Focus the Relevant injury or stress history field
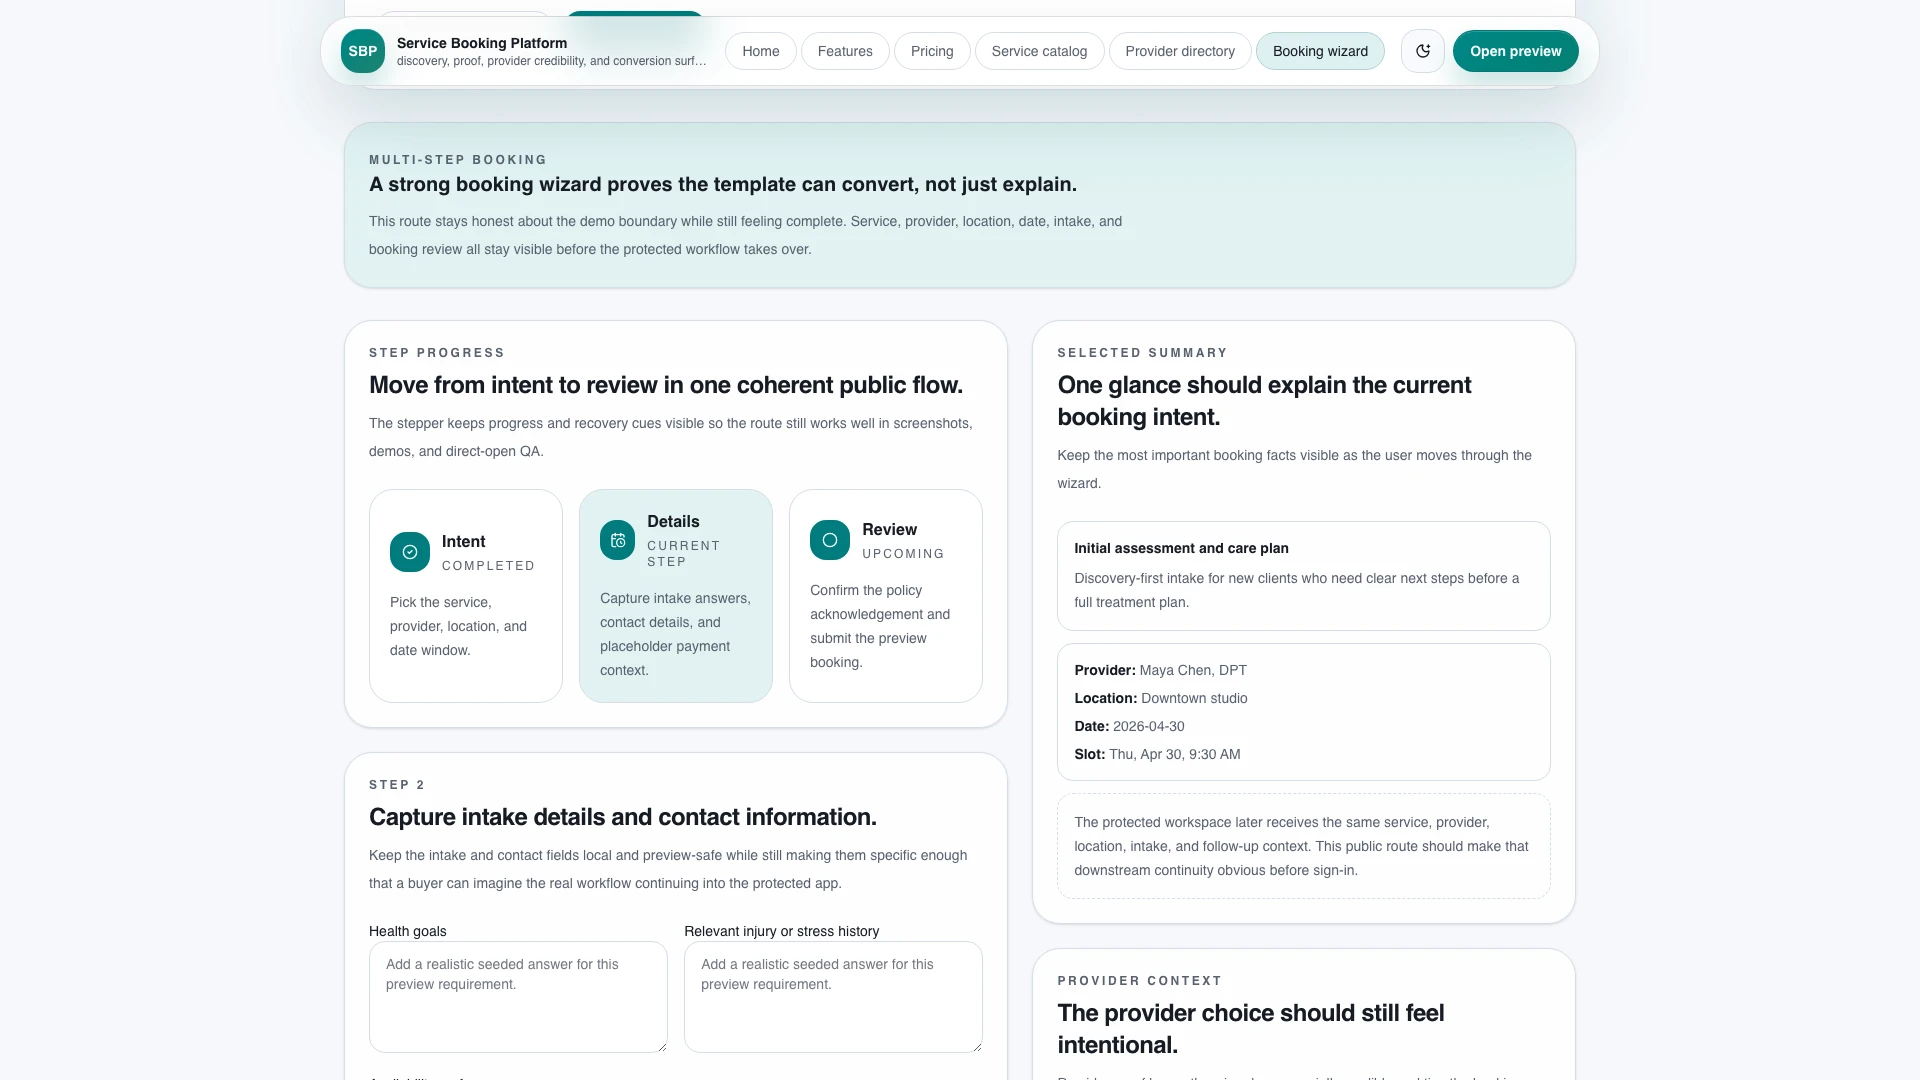 coord(833,997)
